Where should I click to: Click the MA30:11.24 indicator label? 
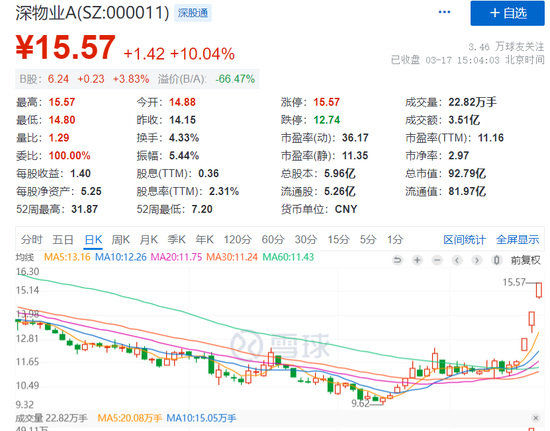click(x=232, y=257)
